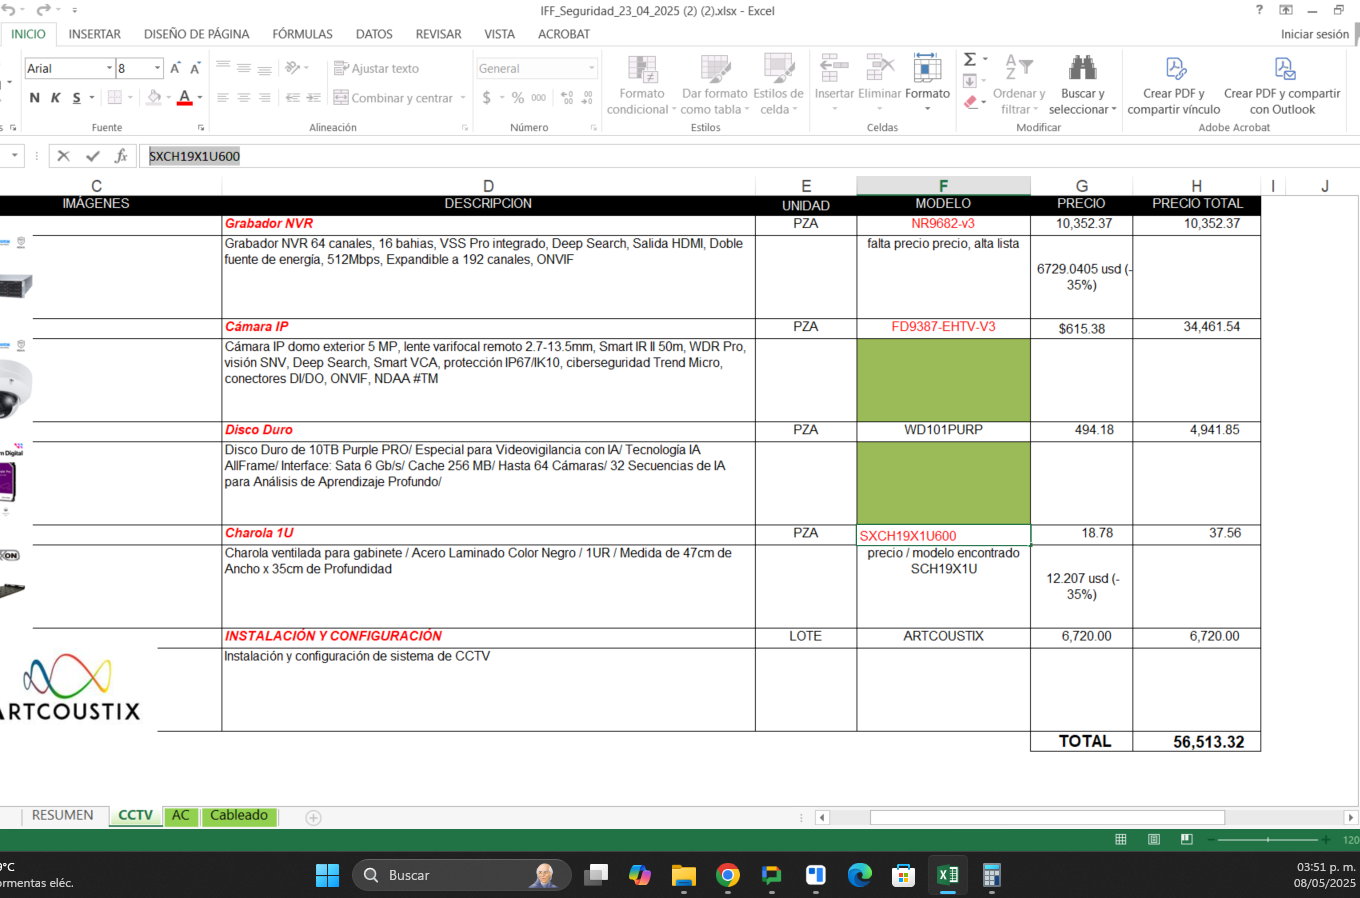1360x898 pixels.
Task: Toggle bold (N) formatting
Action: 35,98
